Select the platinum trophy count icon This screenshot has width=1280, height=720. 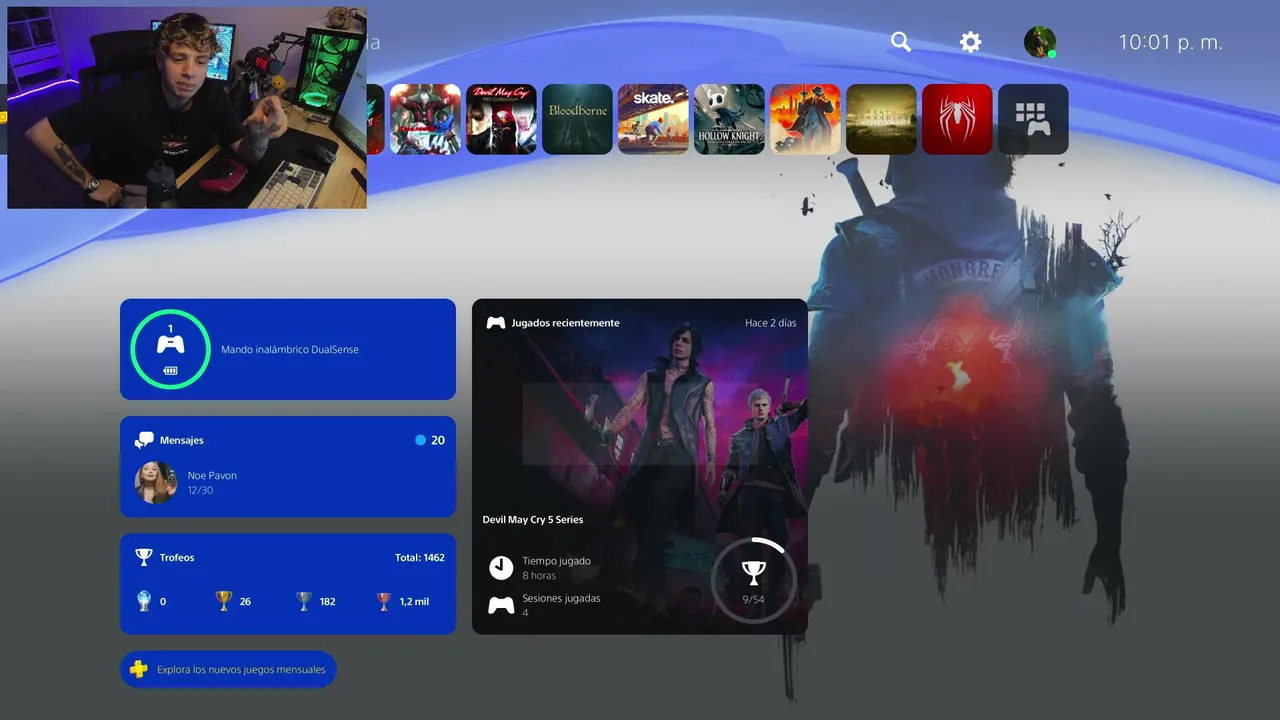click(x=144, y=601)
